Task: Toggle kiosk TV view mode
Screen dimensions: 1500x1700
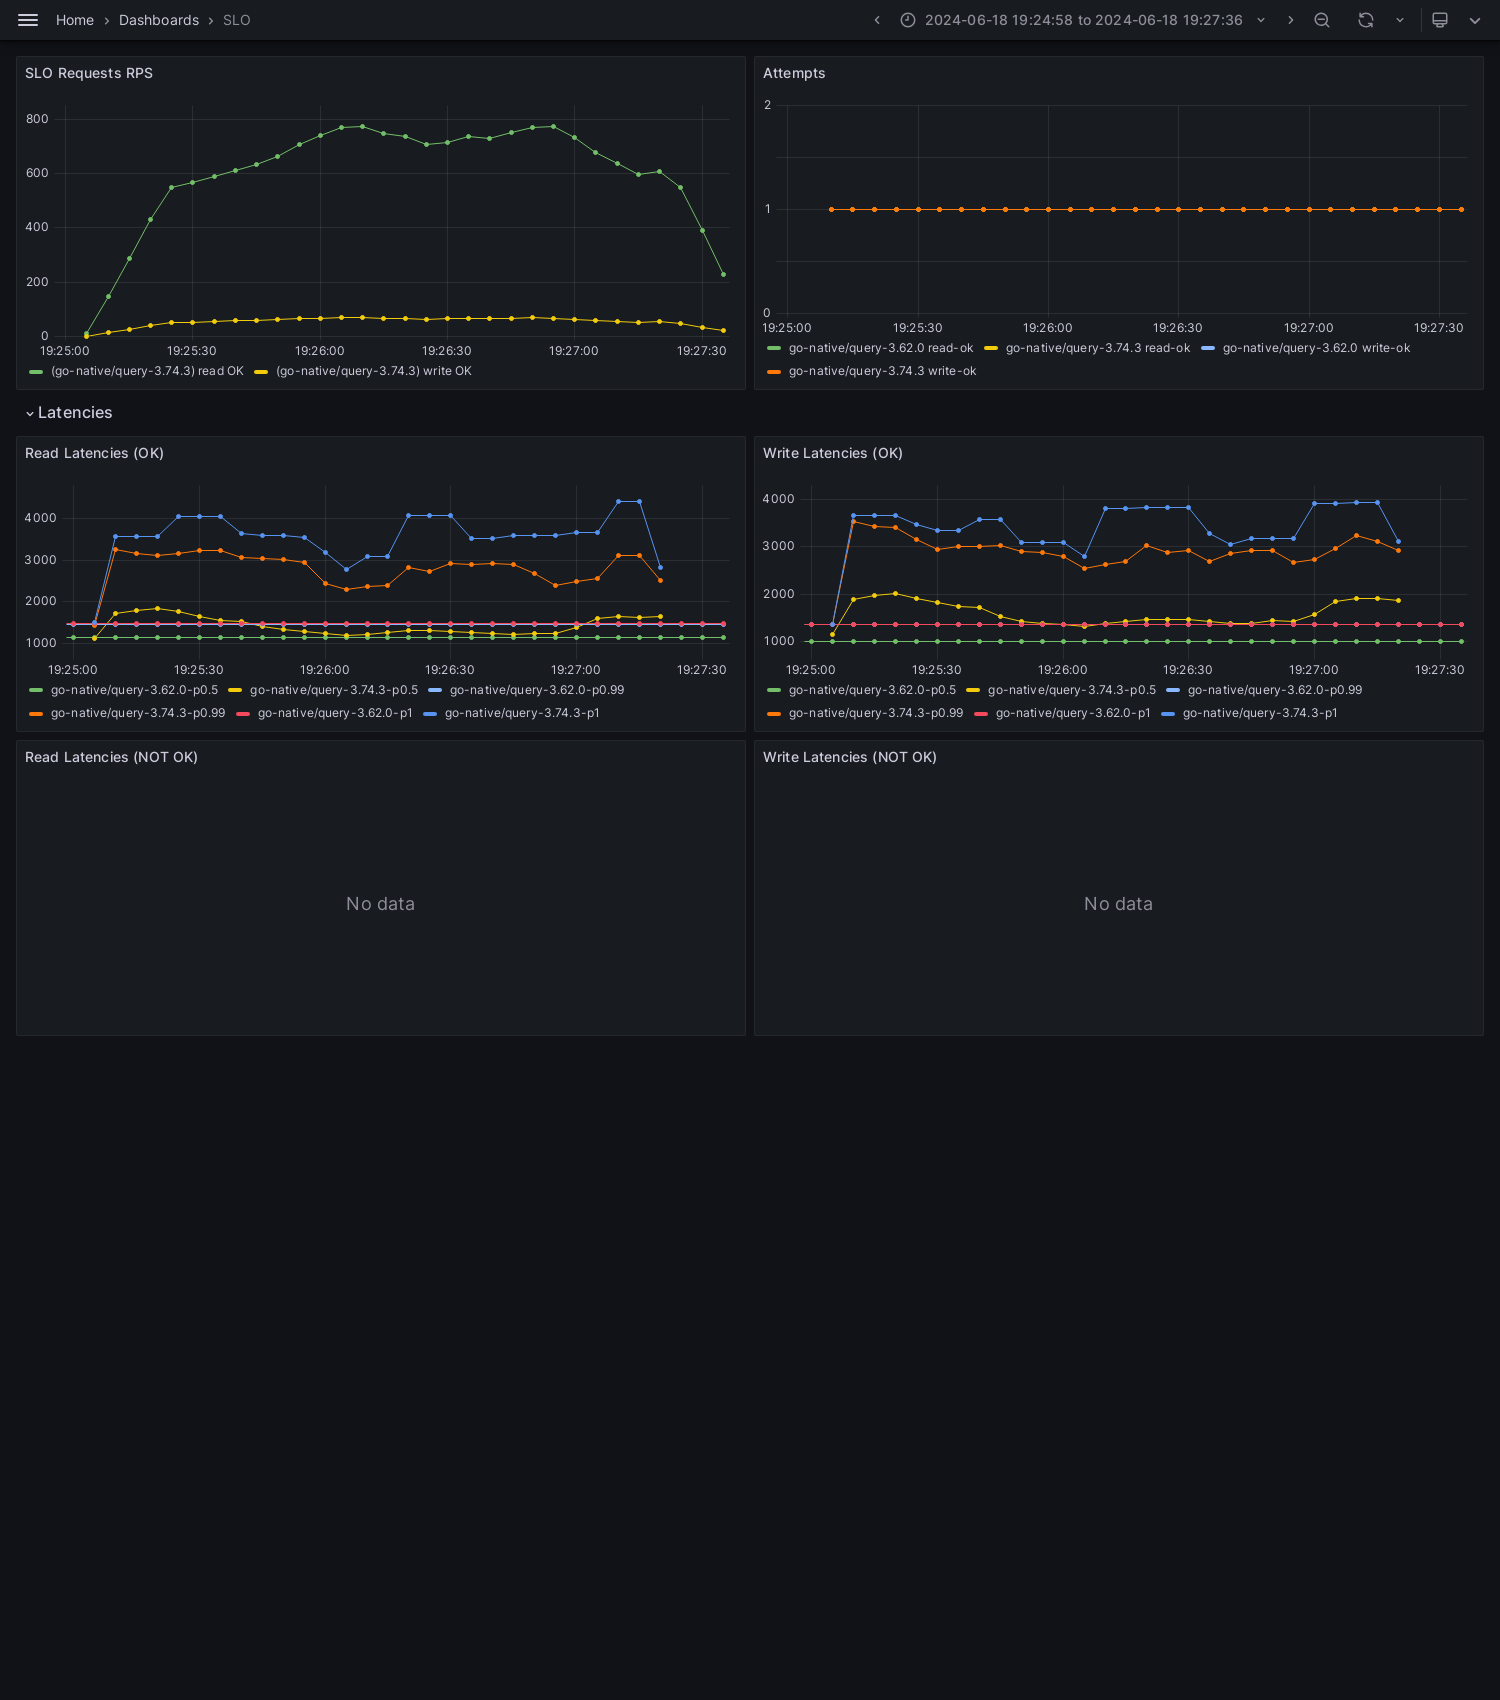Action: (1440, 20)
